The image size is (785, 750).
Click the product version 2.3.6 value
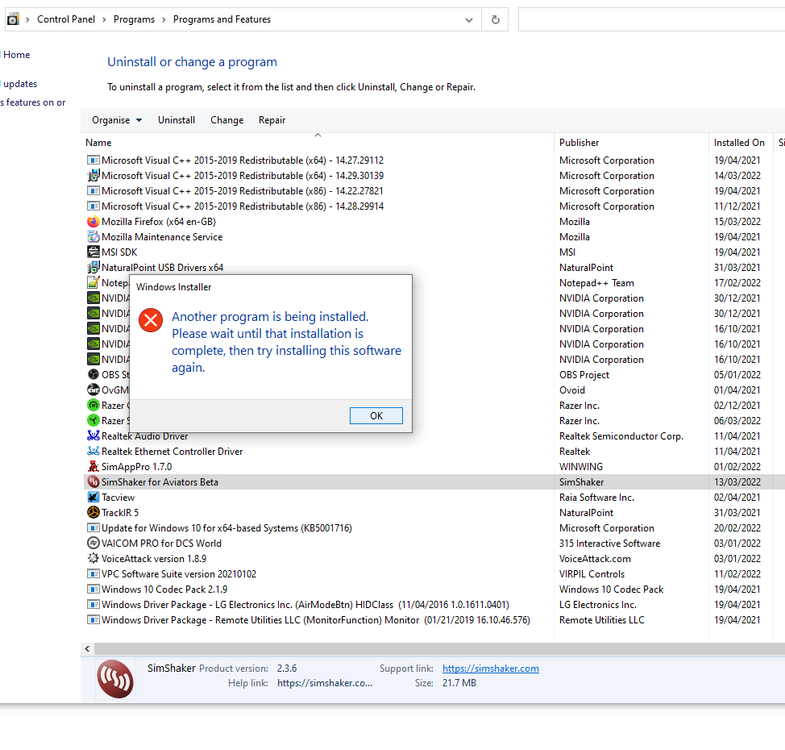[287, 668]
